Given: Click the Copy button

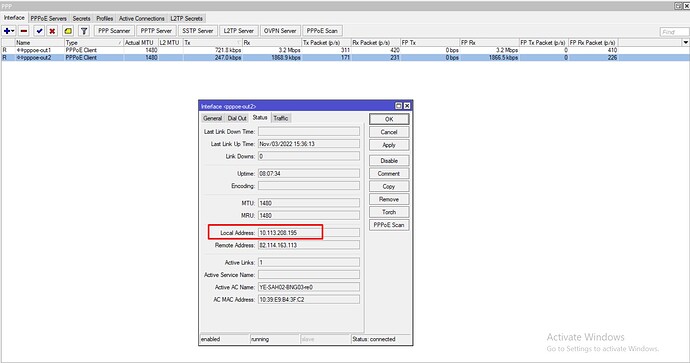Looking at the screenshot, I should tap(389, 186).
